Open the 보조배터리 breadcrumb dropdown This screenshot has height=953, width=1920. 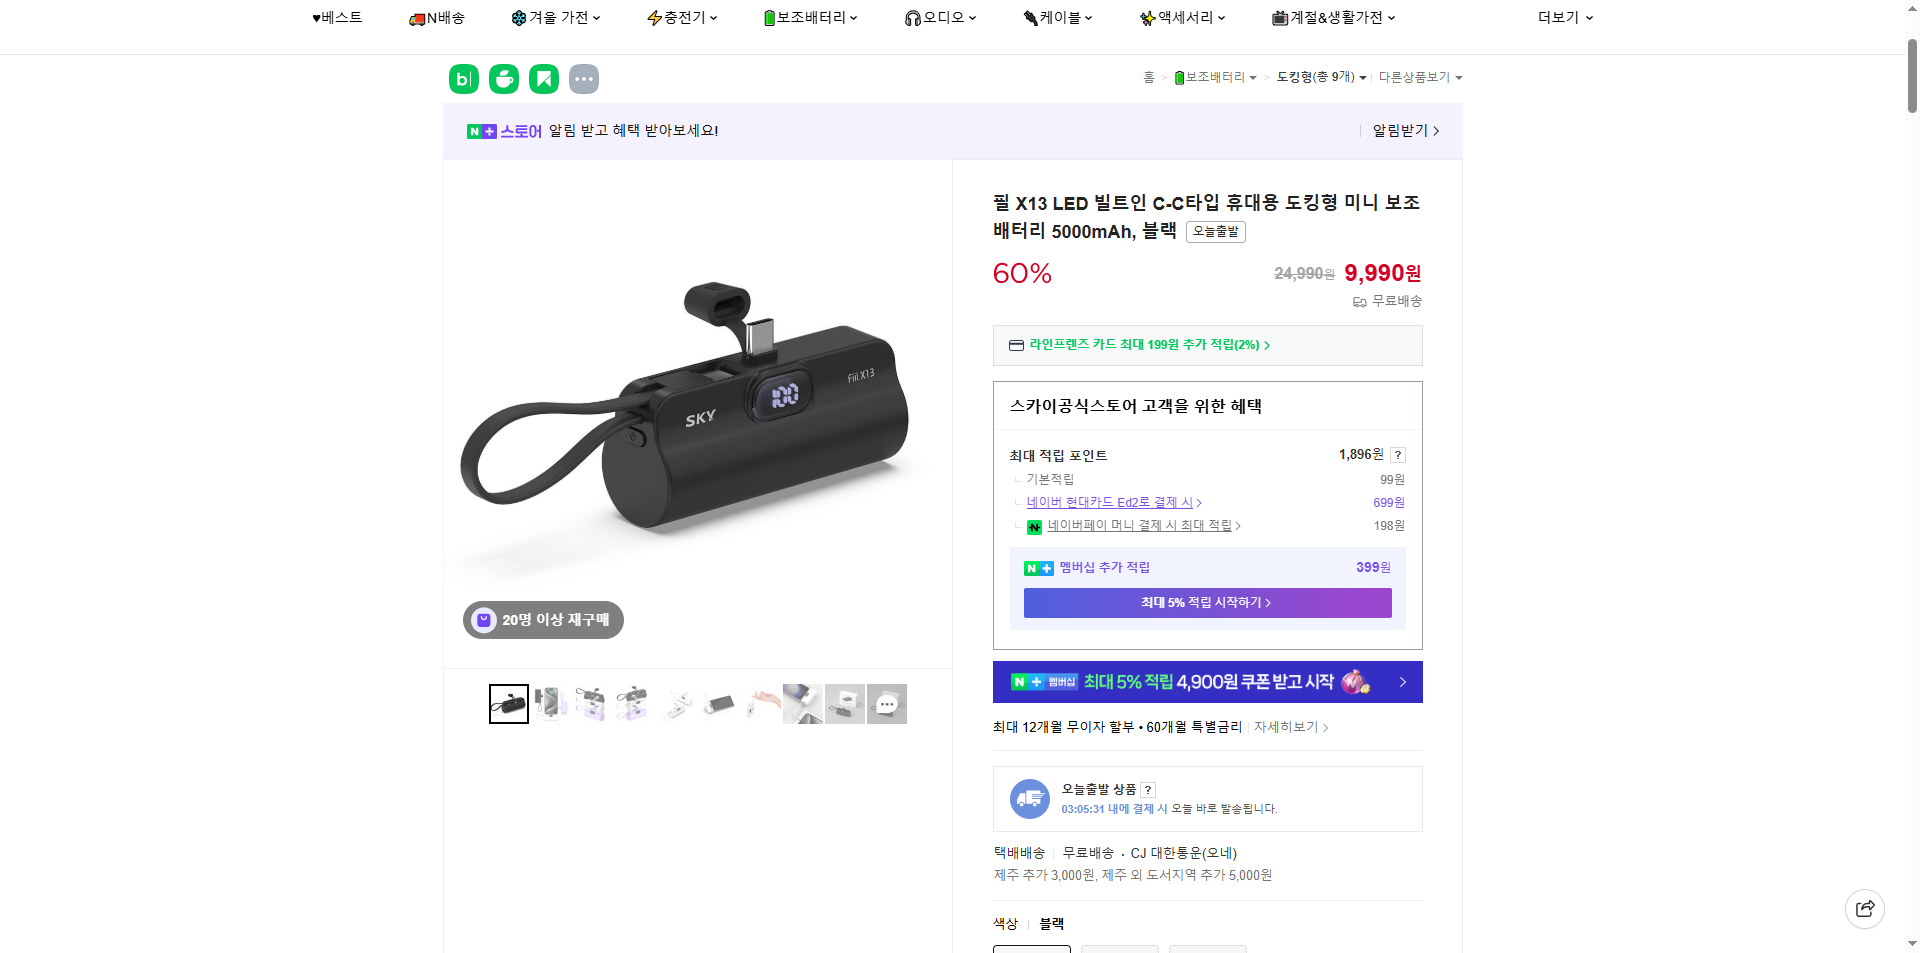pyautogui.click(x=1214, y=77)
